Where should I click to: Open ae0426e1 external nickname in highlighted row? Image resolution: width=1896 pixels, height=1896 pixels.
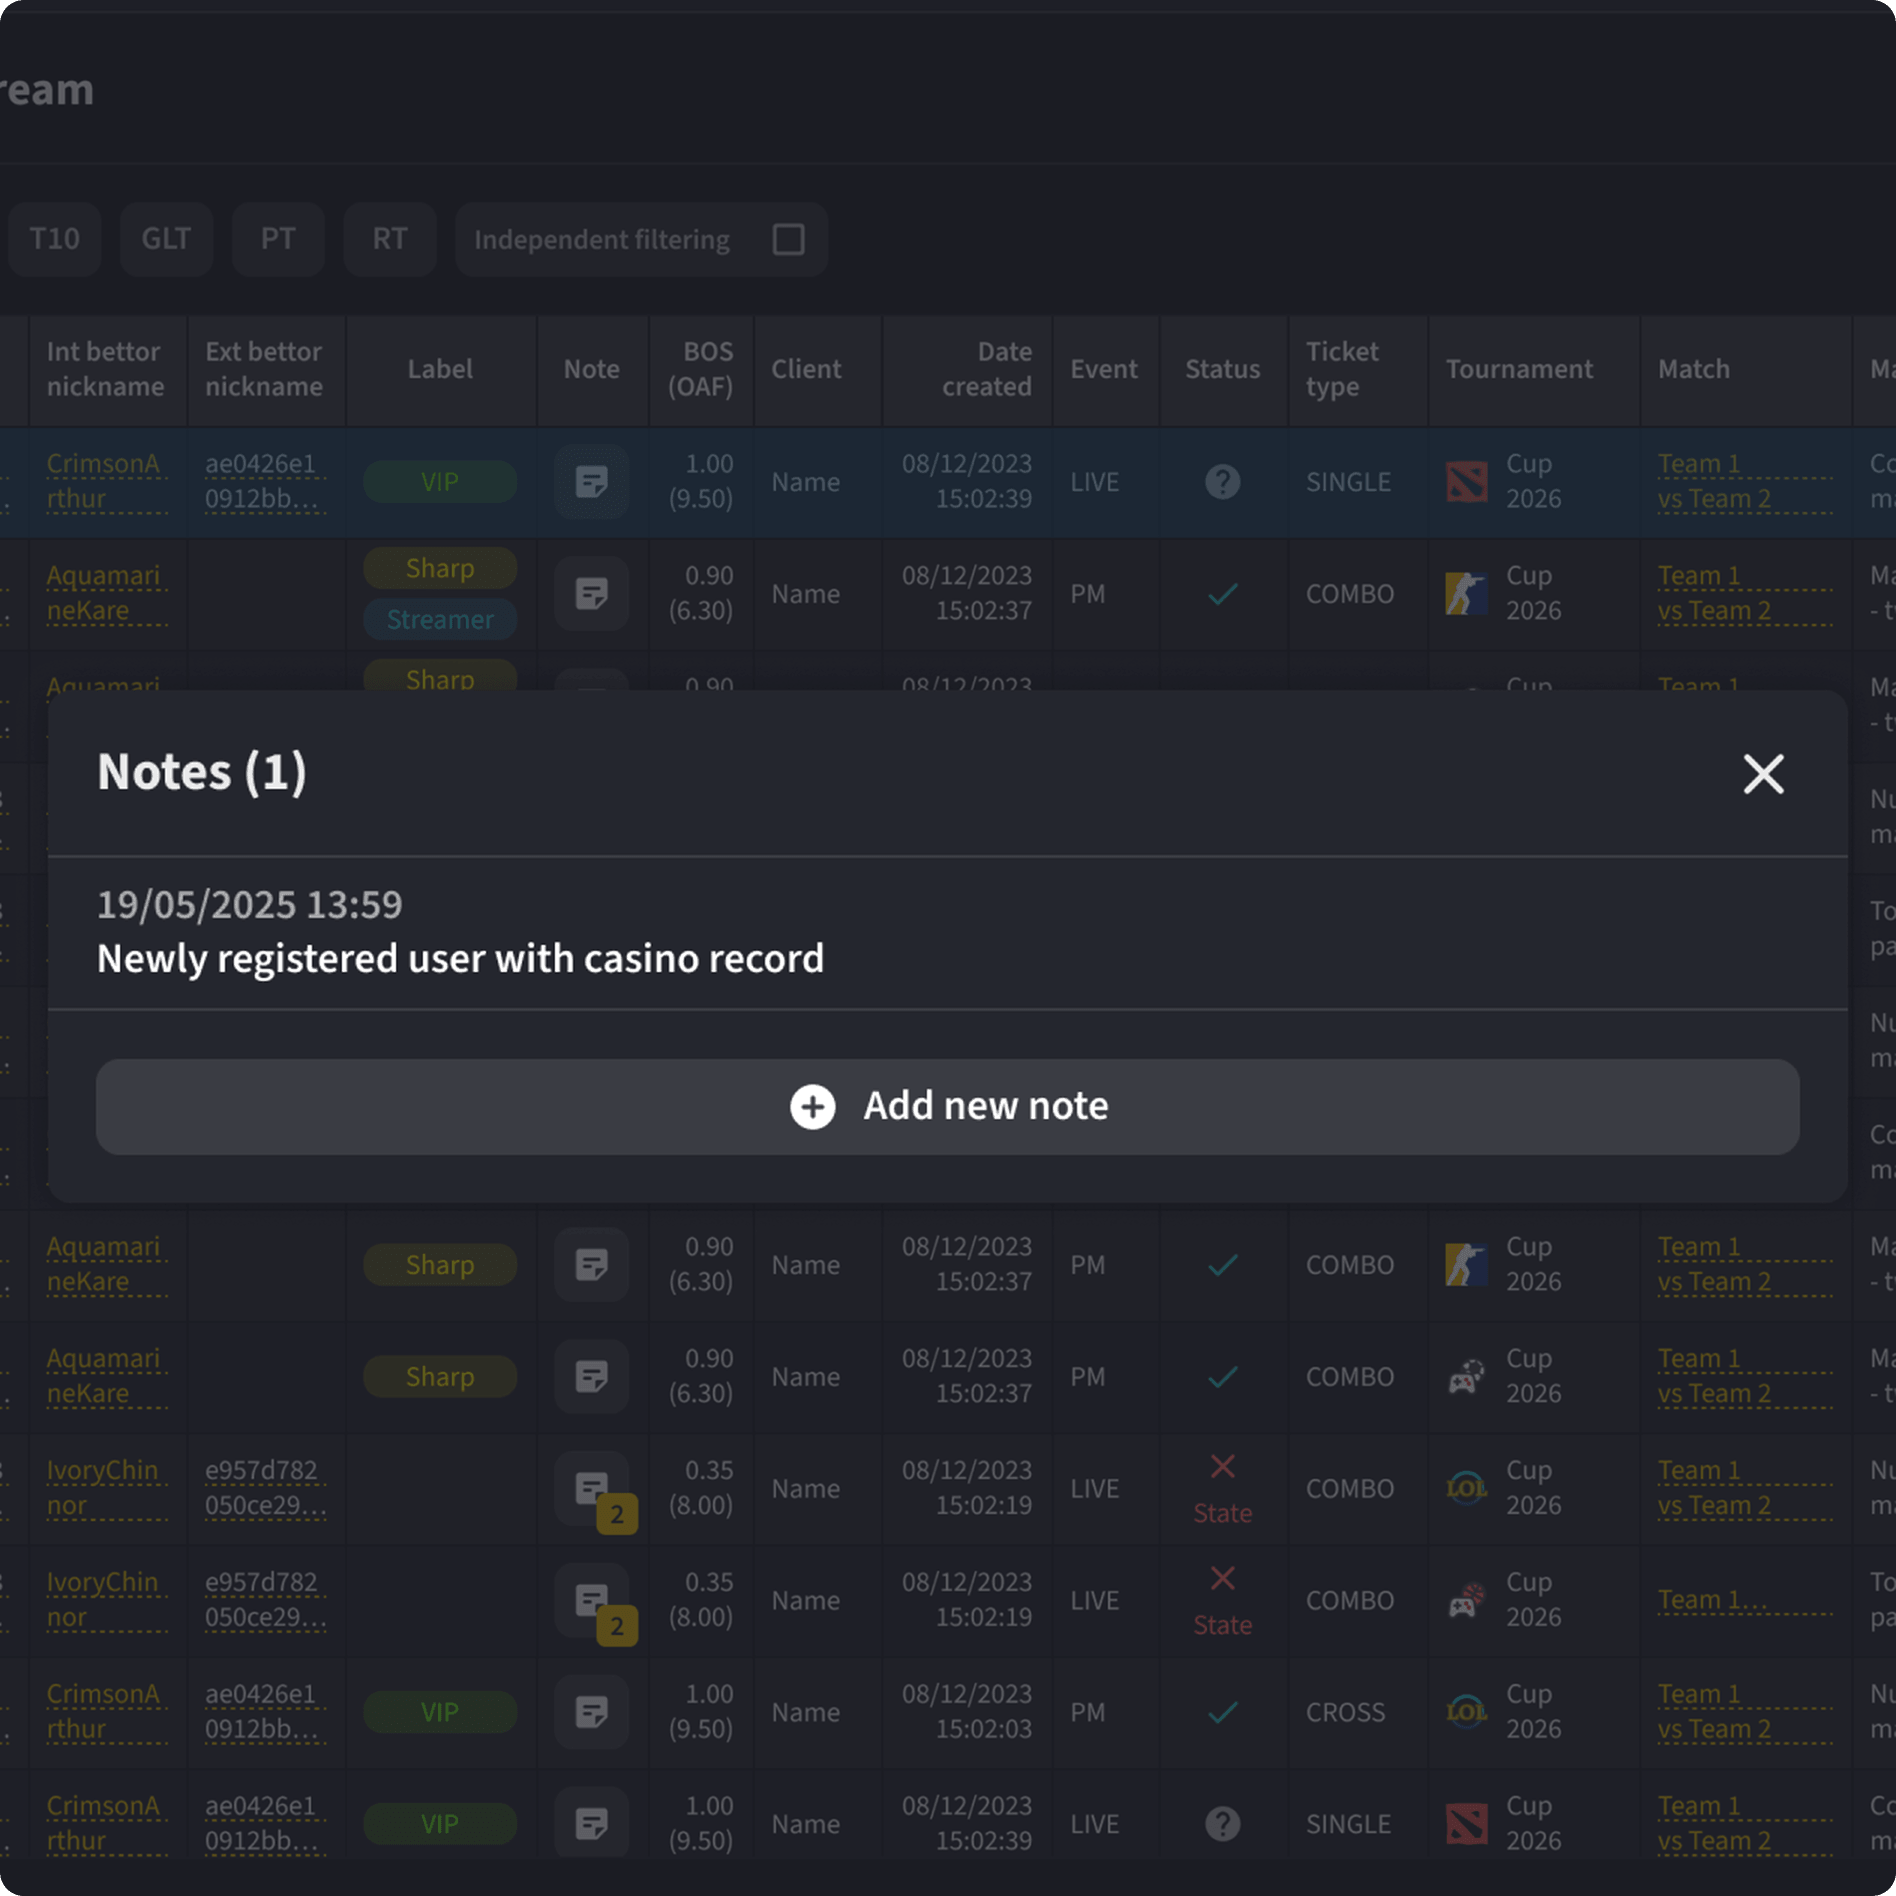click(x=265, y=481)
